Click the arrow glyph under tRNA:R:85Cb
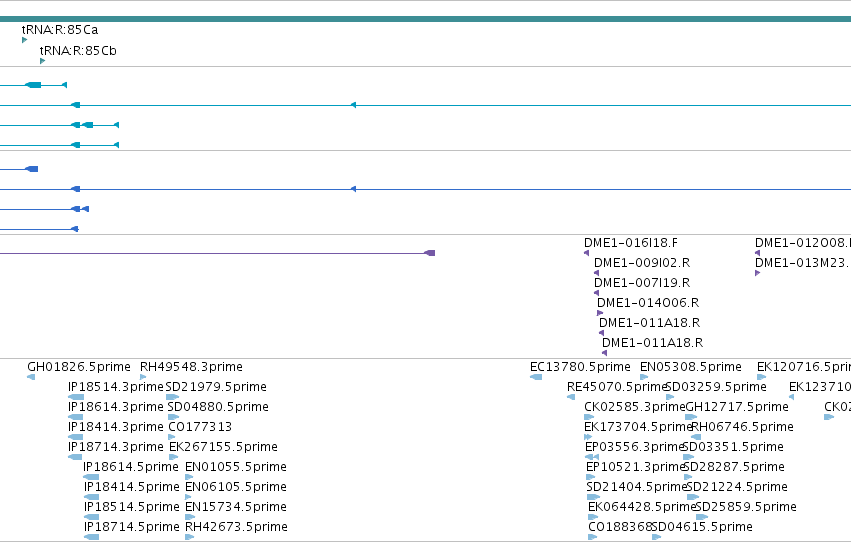This screenshot has height=542, width=851. tap(42, 61)
